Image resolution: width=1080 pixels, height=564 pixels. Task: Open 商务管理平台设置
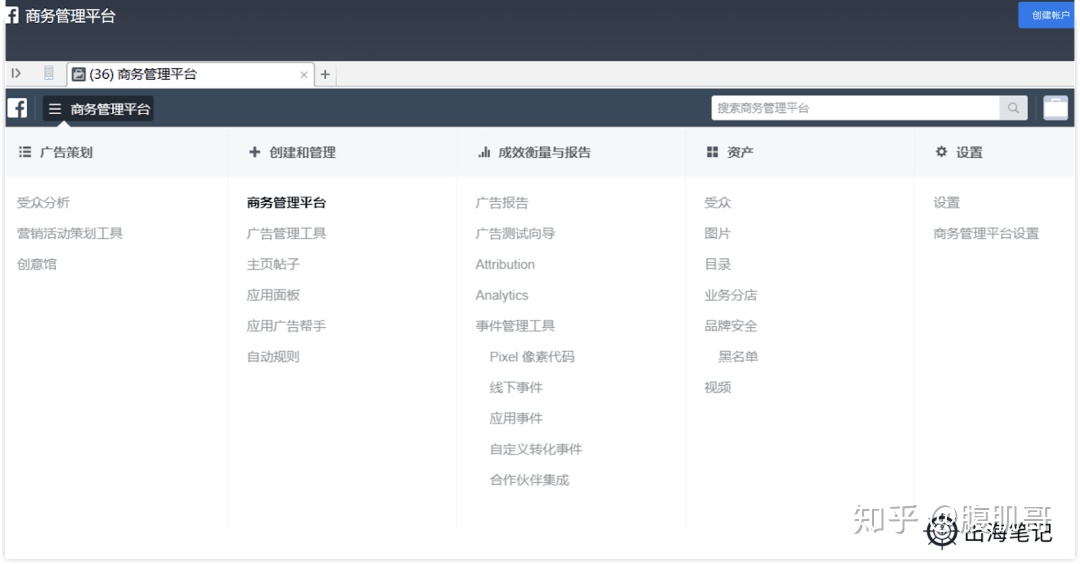click(986, 233)
